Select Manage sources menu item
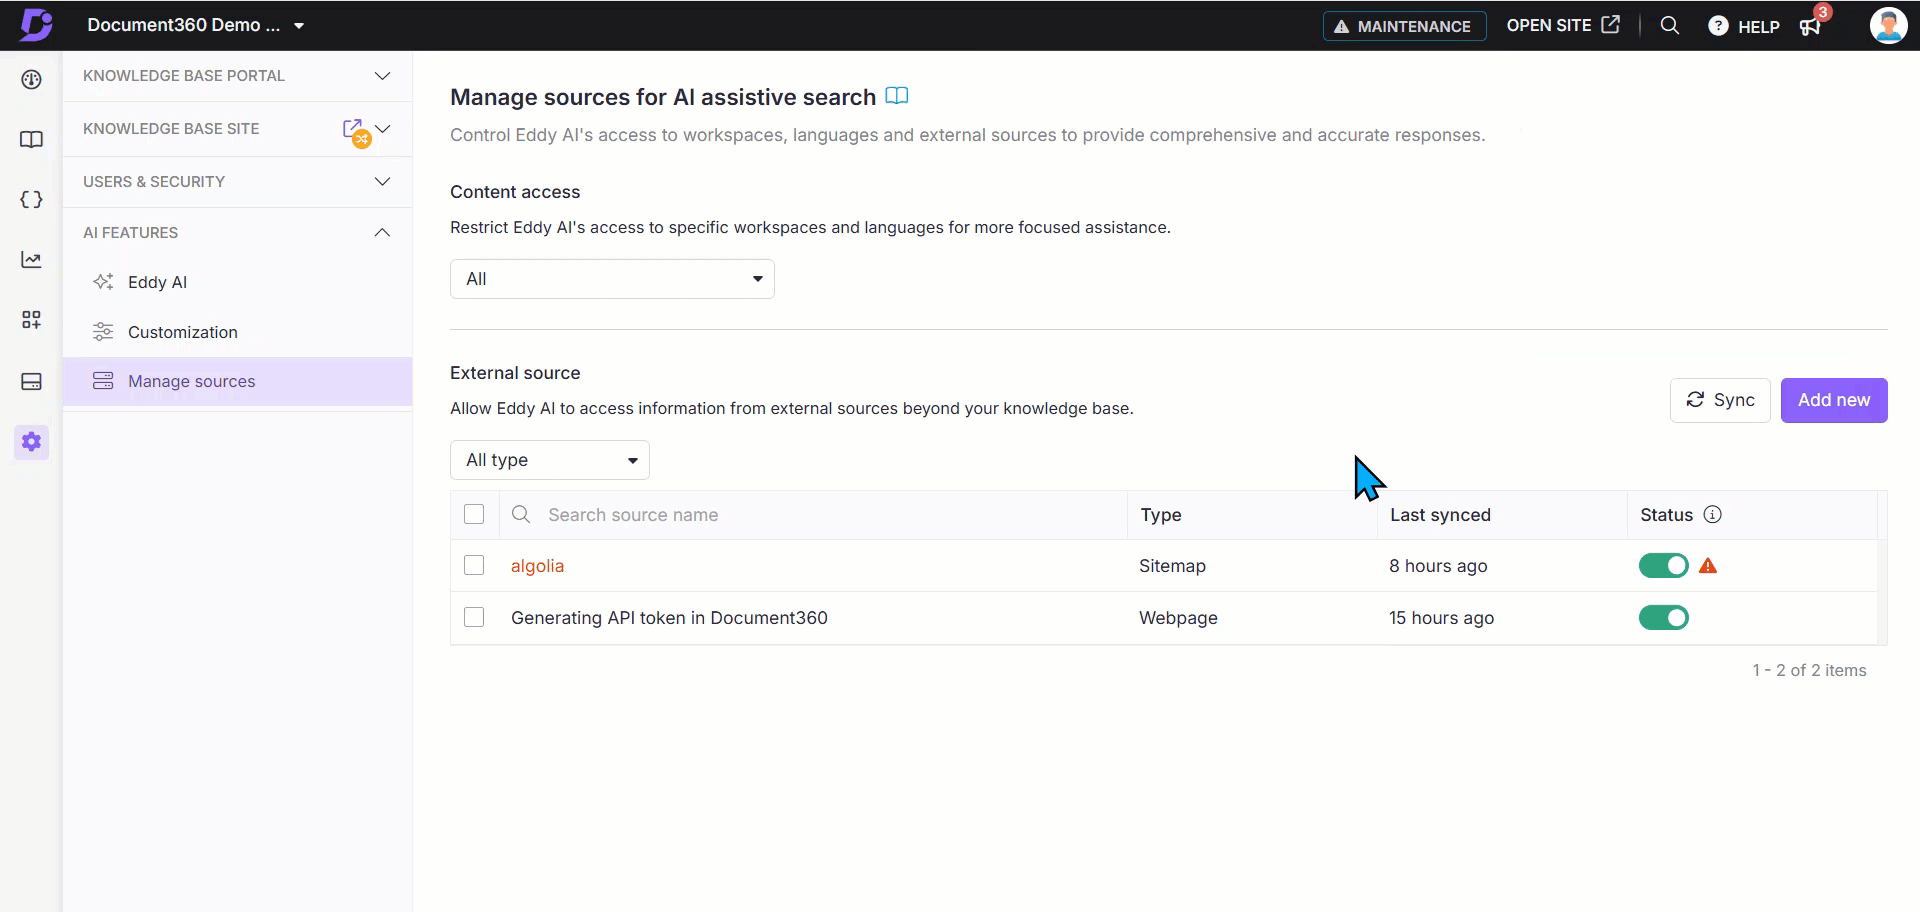This screenshot has height=912, width=1920. click(237, 381)
